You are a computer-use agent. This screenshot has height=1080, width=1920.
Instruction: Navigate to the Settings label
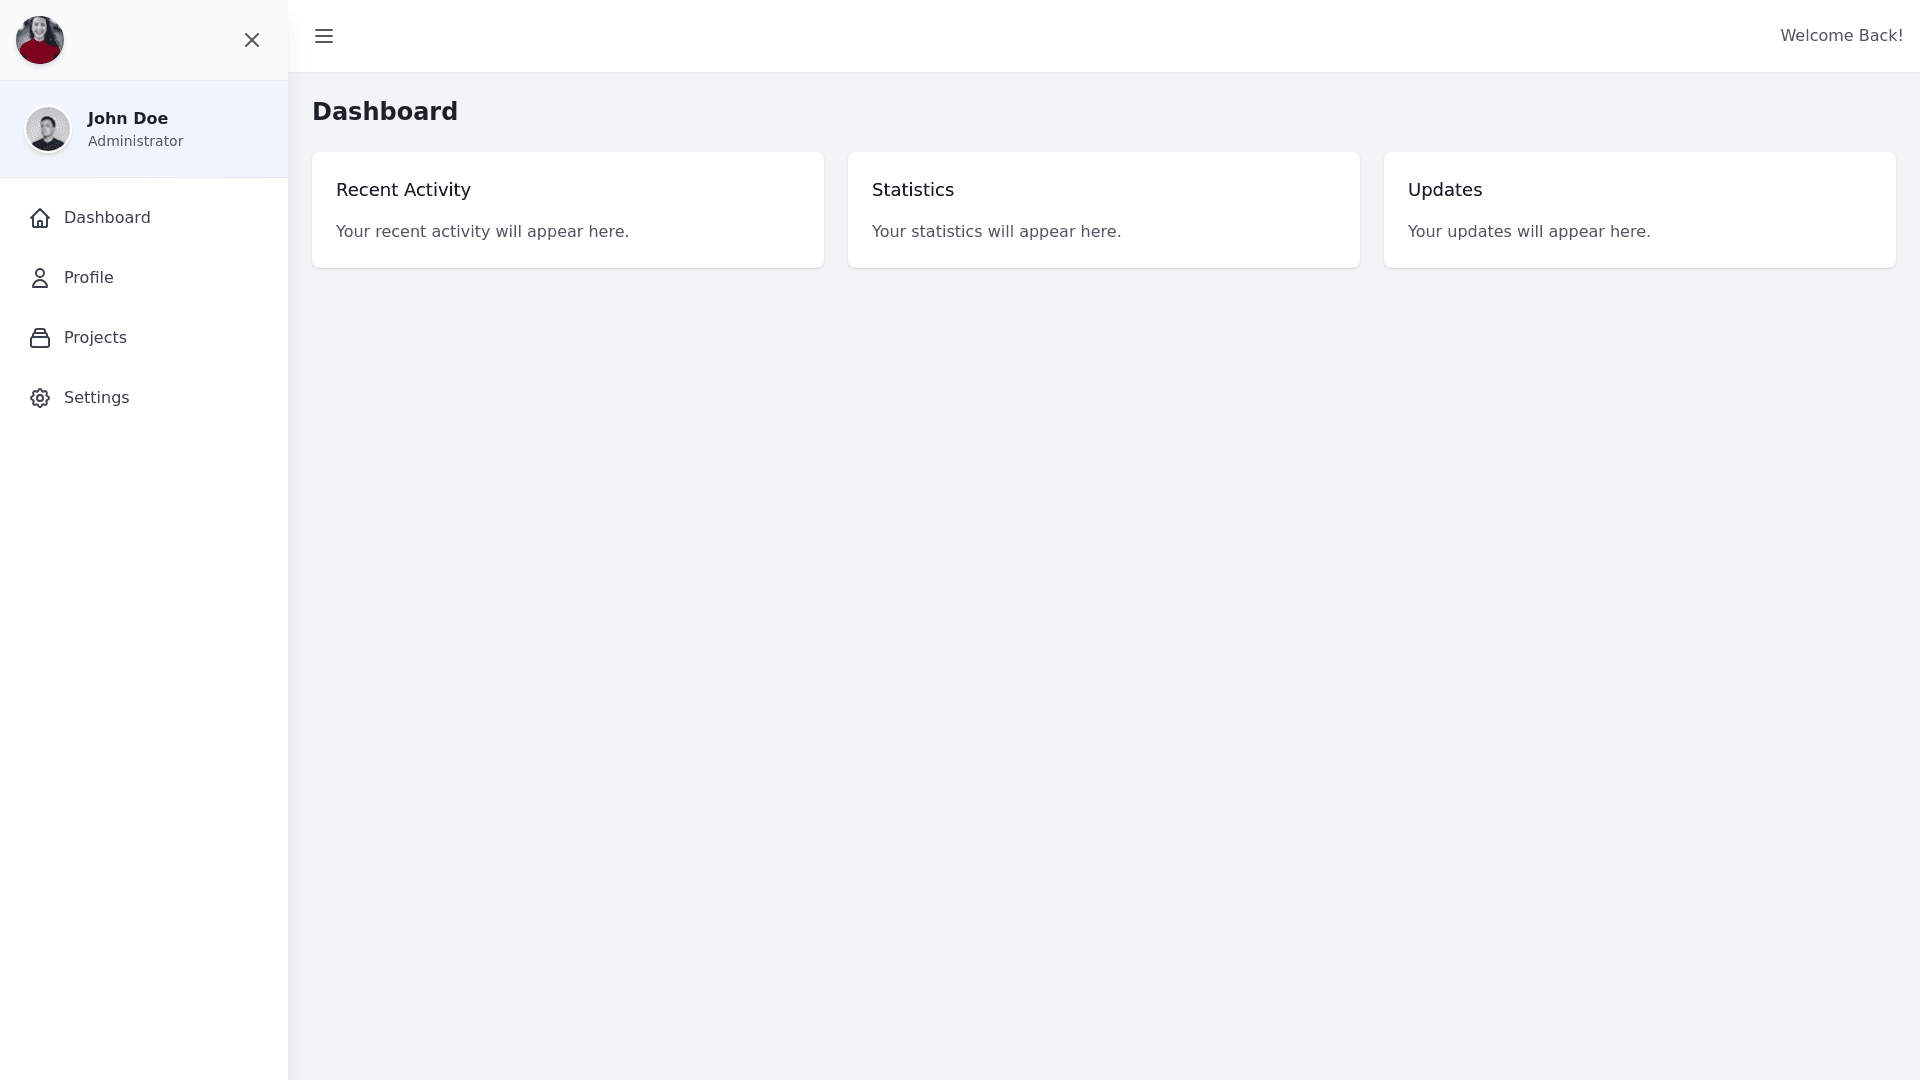(x=96, y=398)
